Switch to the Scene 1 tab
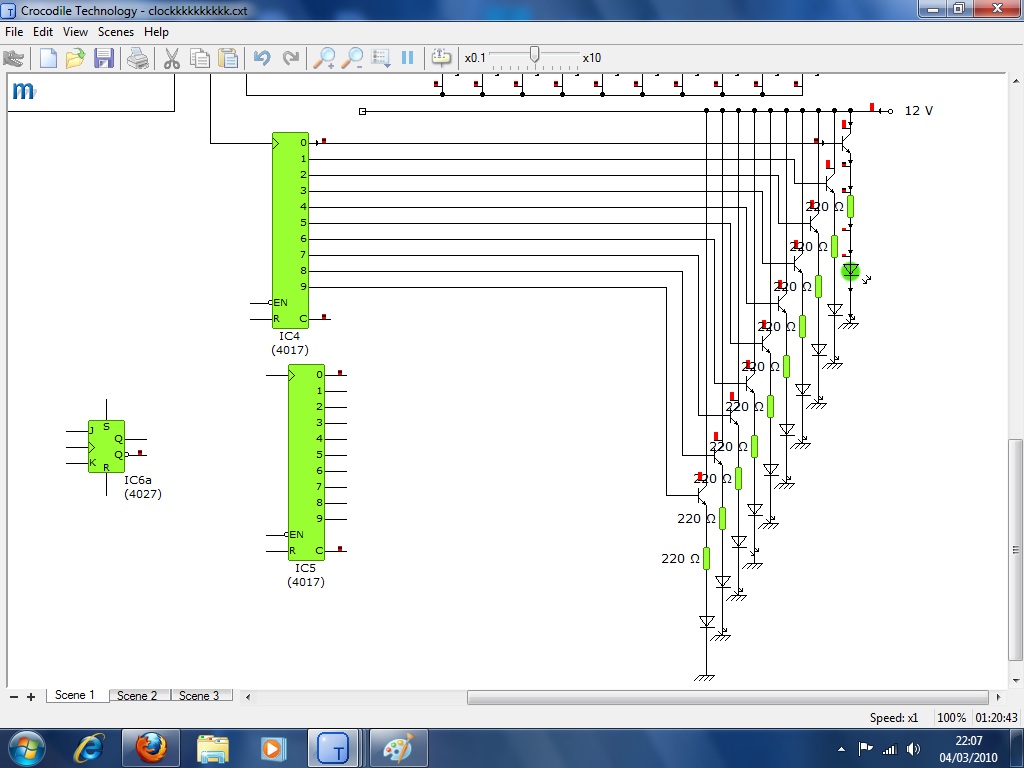The image size is (1024, 768). point(75,695)
